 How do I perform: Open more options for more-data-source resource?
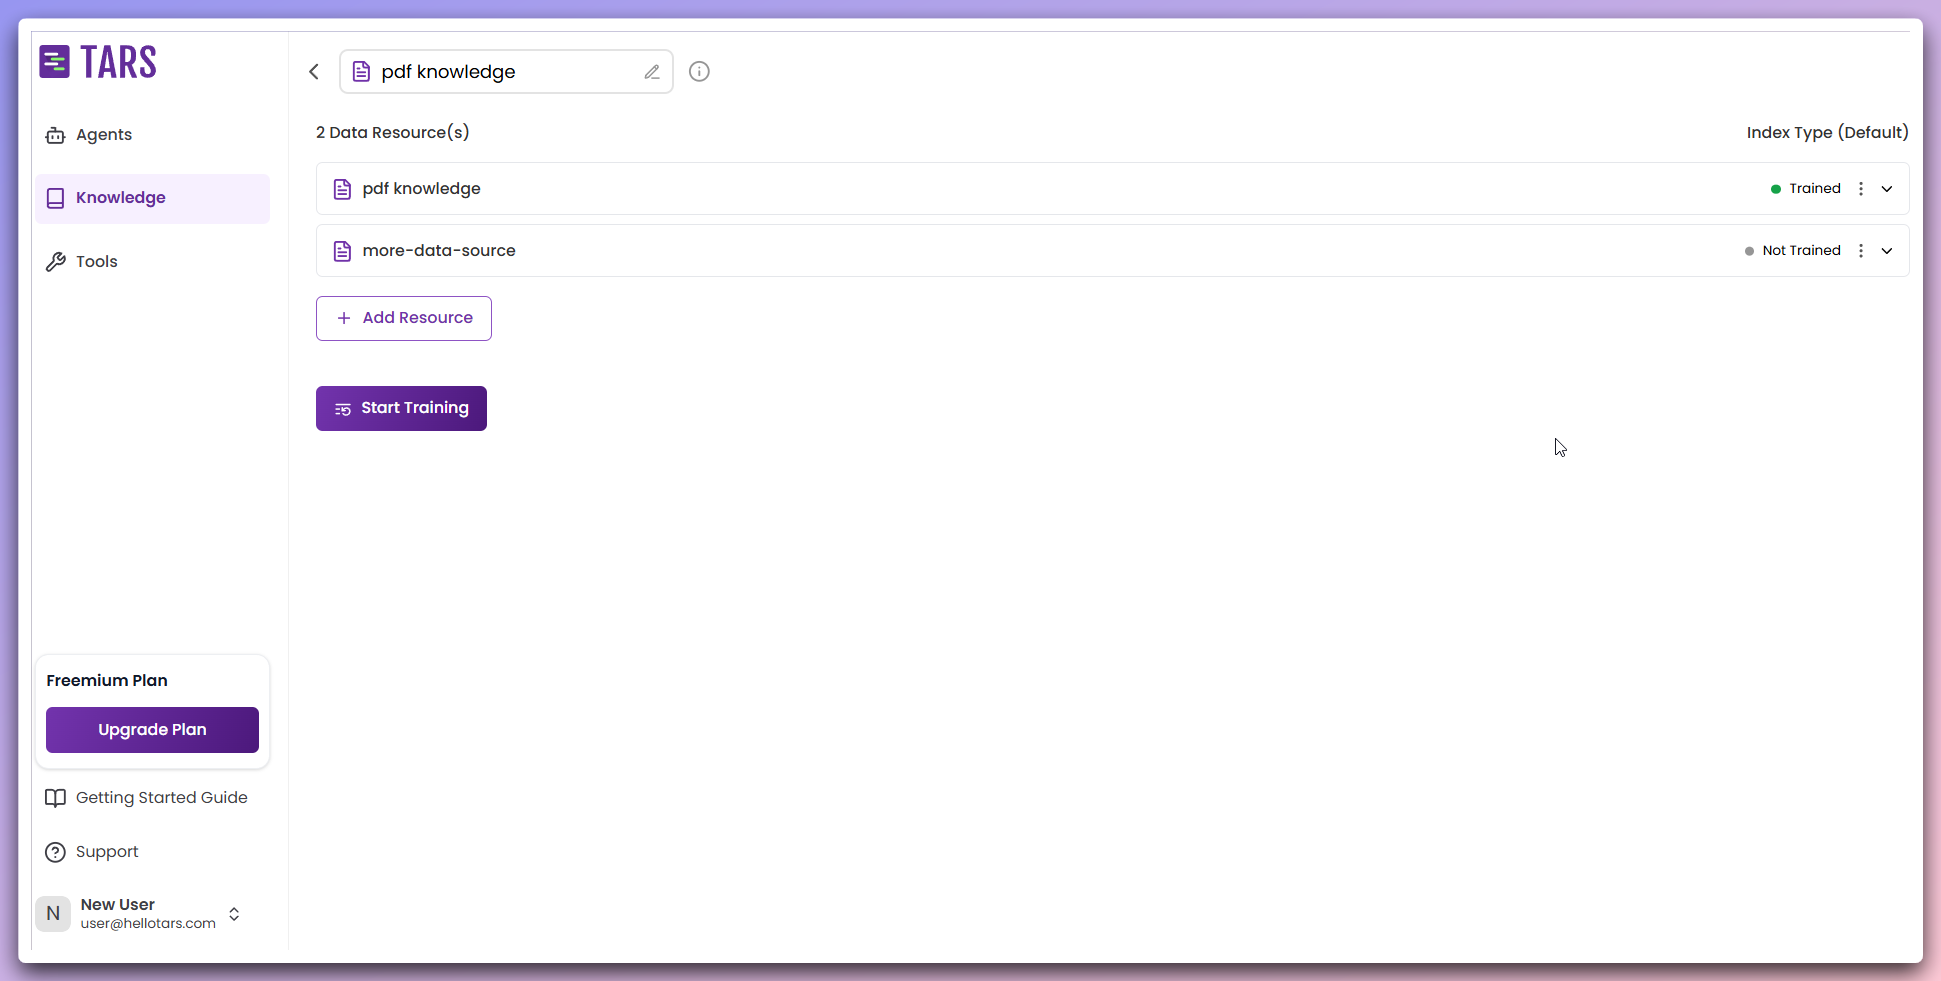pos(1861,251)
